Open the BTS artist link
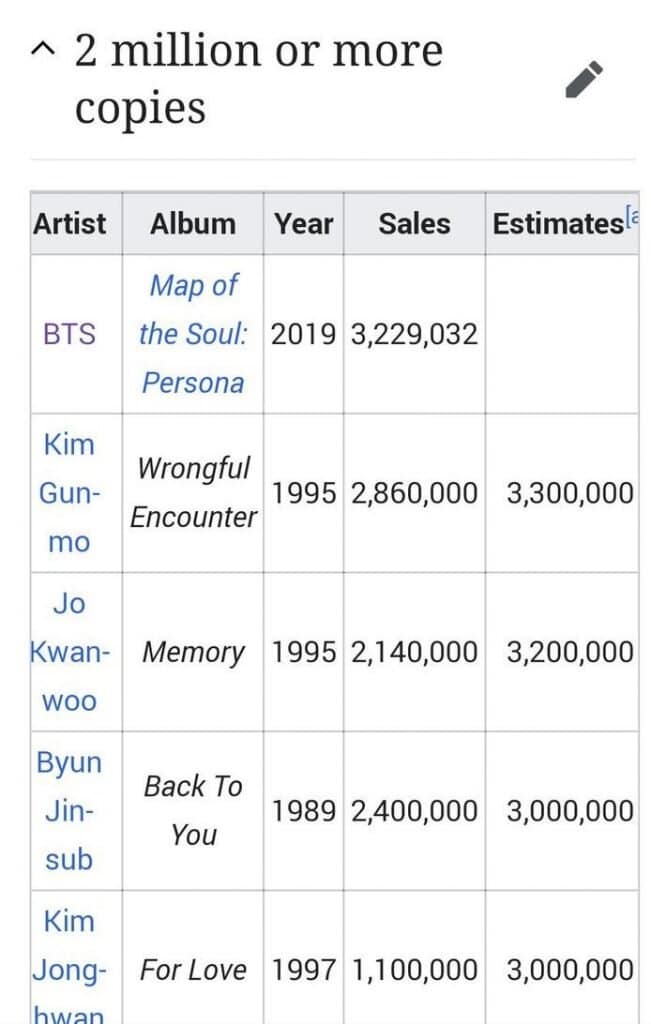This screenshot has width=651, height=1024. coord(70,334)
